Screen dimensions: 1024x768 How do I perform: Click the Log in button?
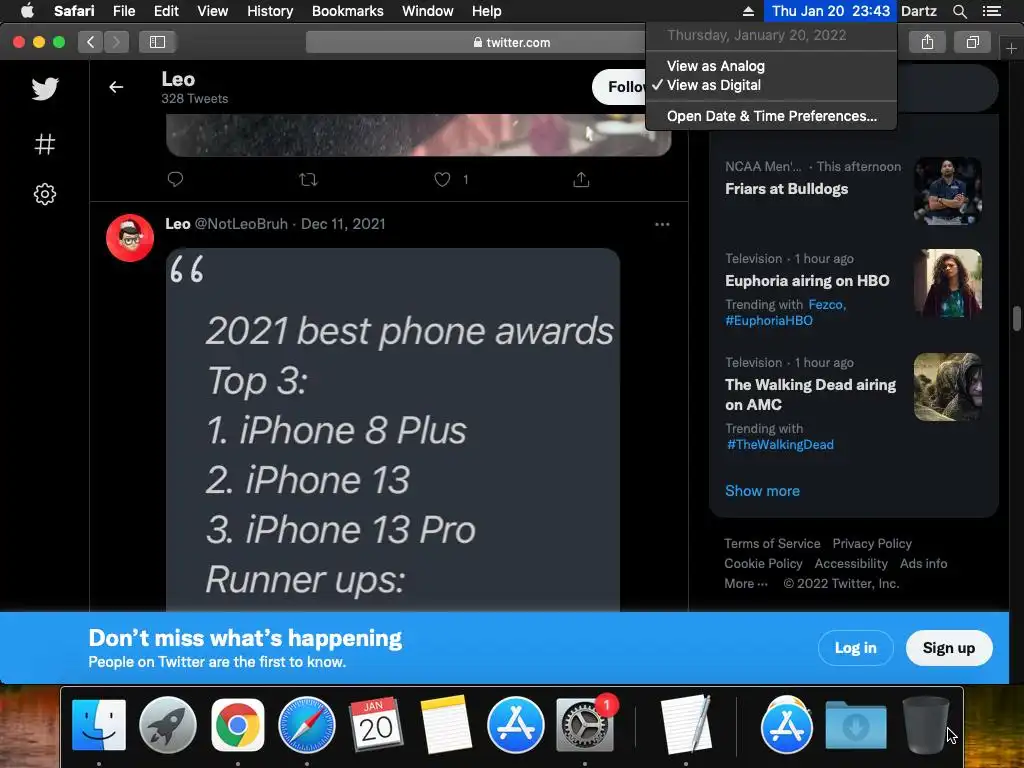[856, 648]
